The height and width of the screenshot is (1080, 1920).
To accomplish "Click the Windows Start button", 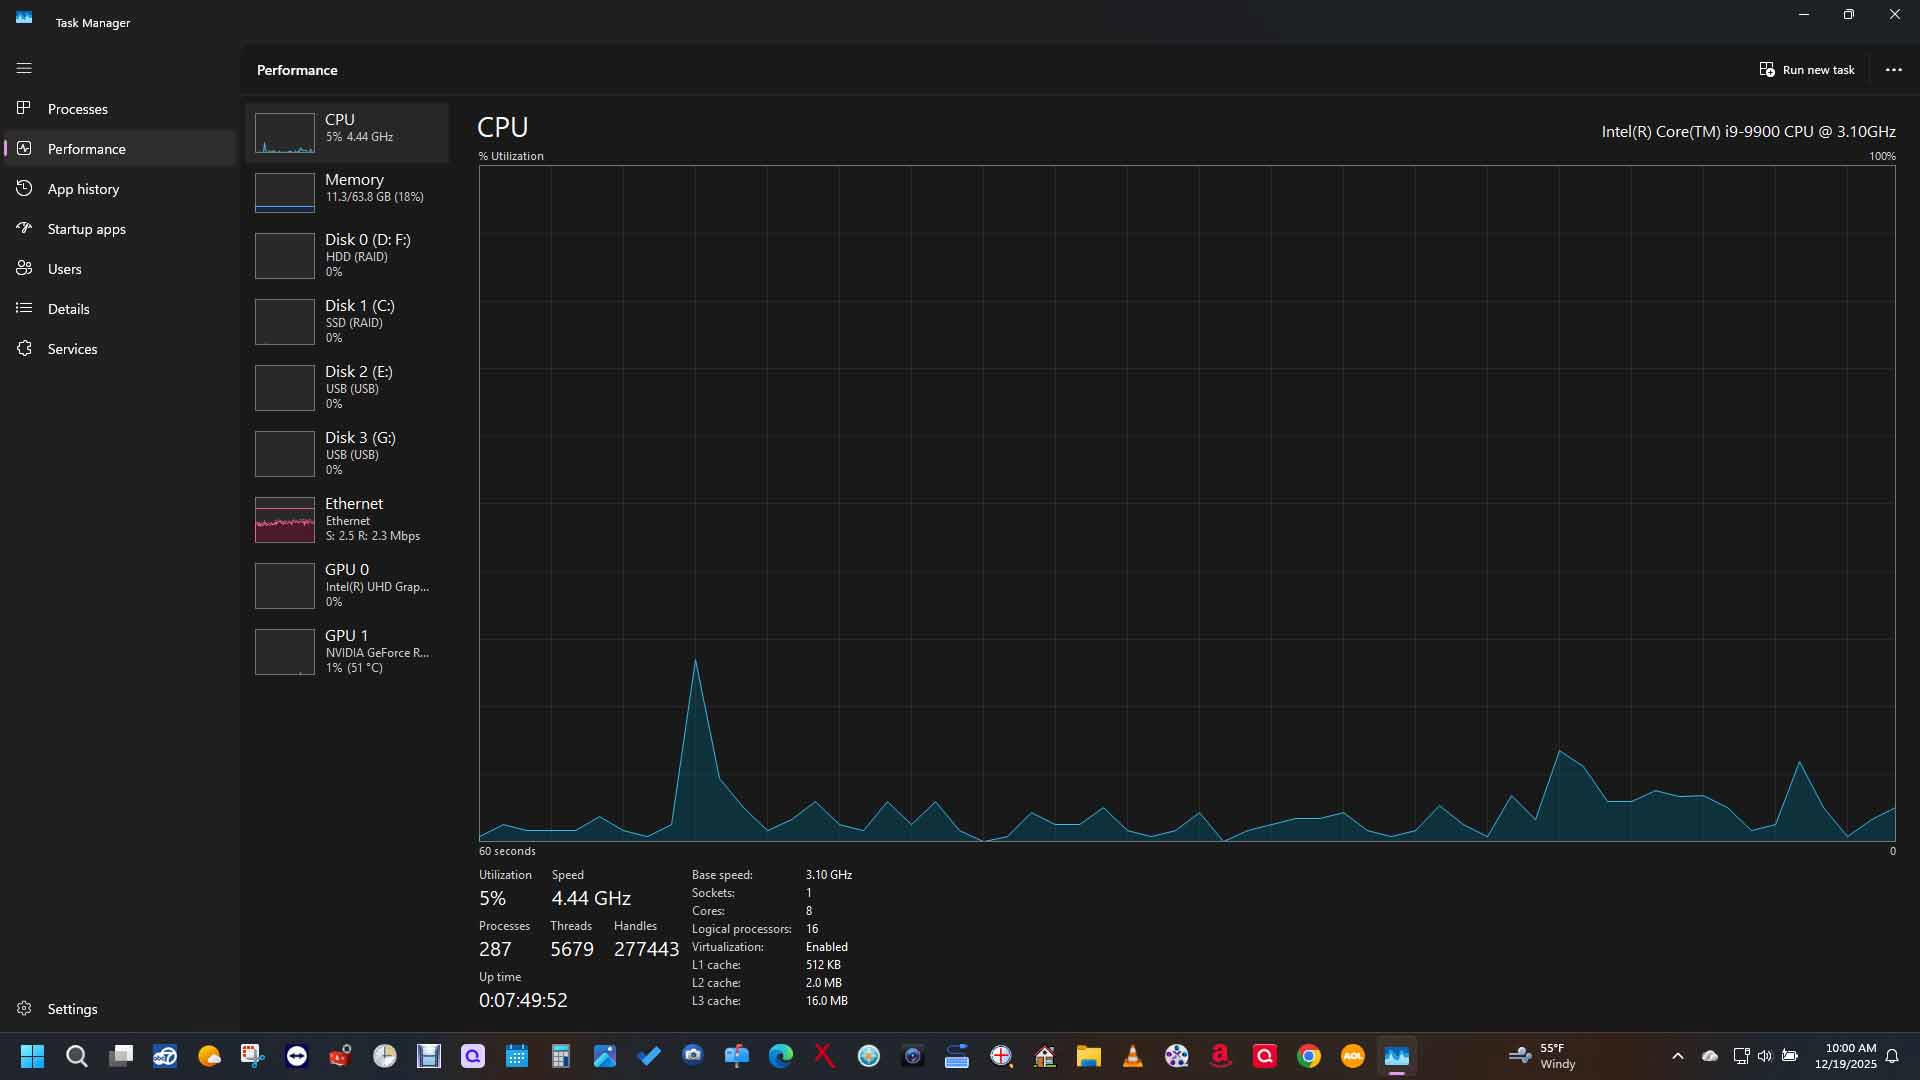I will pos(32,1056).
